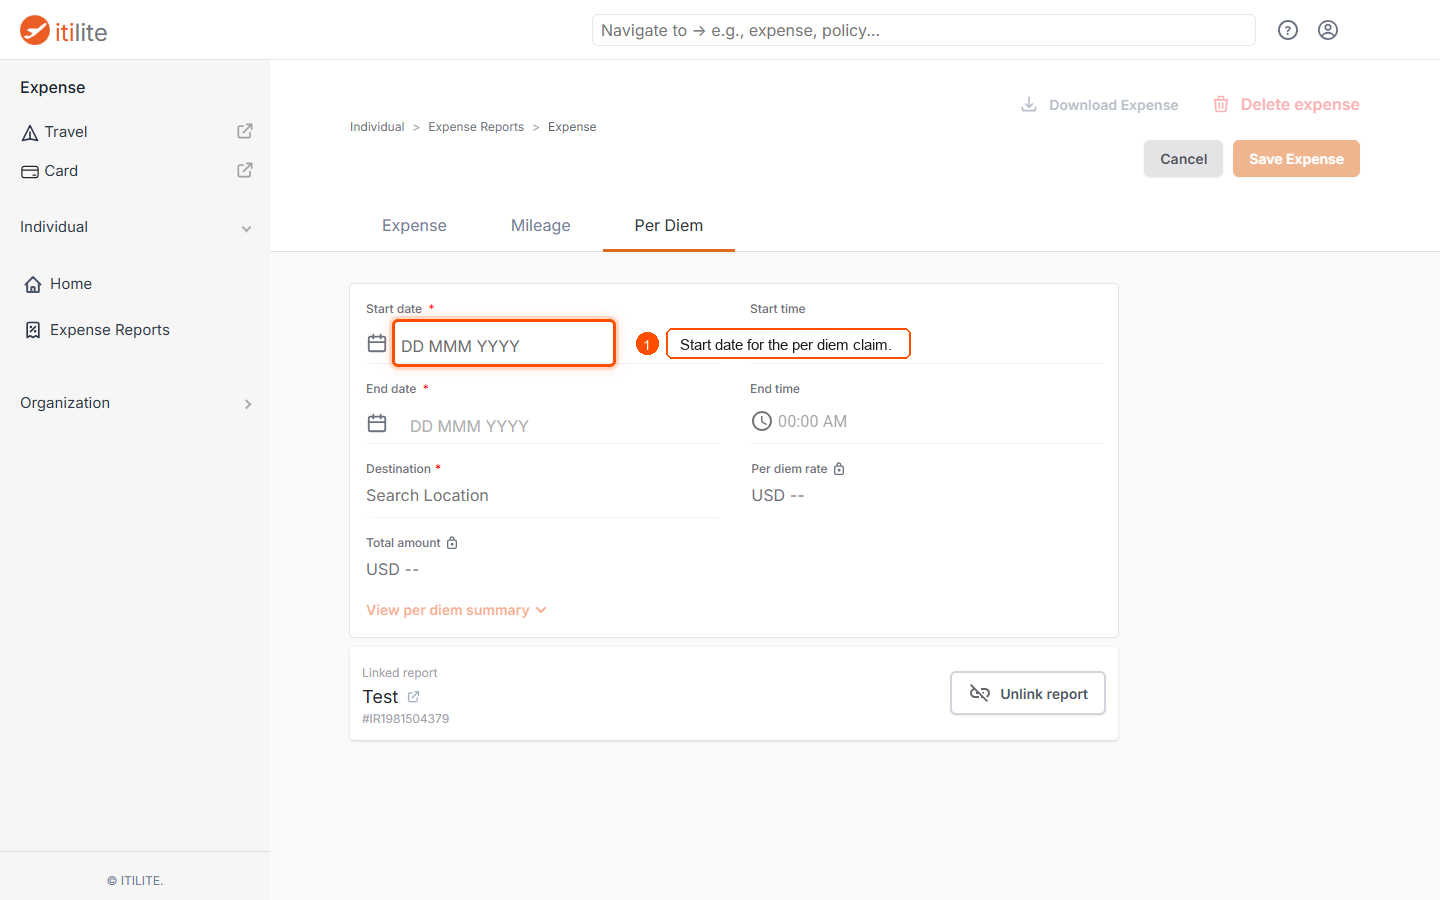Screen dimensions: 1440x900
Task: Click the Total amount USD value
Action: (392, 570)
